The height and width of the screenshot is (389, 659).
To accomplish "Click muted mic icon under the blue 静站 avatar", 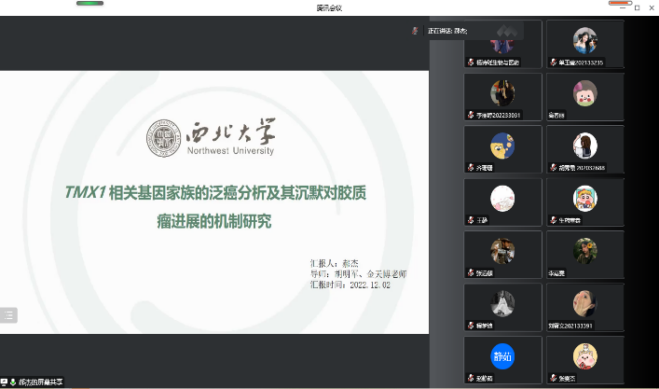I will [471, 378].
